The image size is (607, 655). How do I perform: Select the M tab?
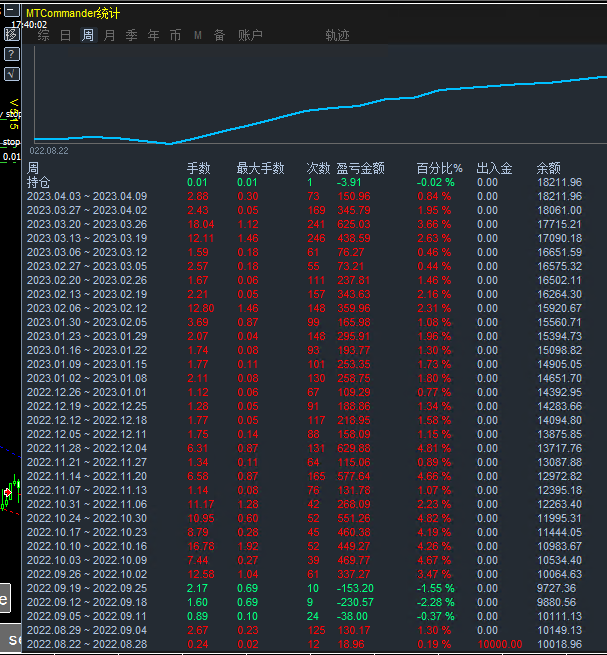198,36
